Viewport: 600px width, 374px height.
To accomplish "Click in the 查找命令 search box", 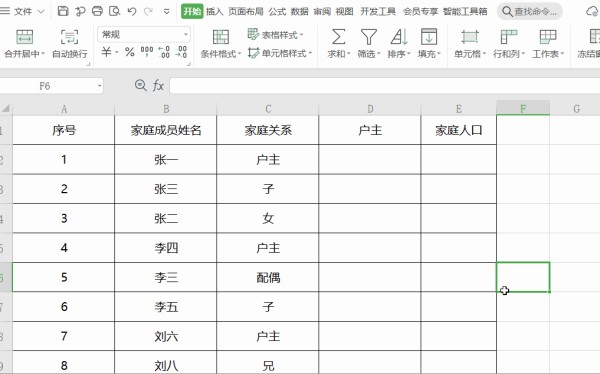I will [530, 11].
